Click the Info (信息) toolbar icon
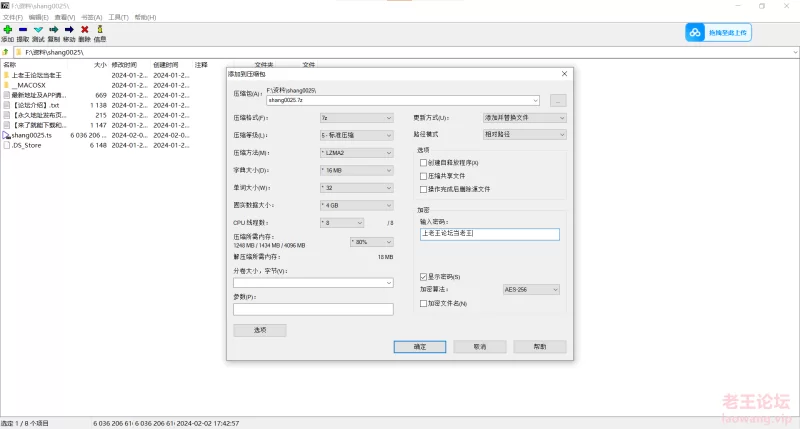This screenshot has height=429, width=800. 100,30
